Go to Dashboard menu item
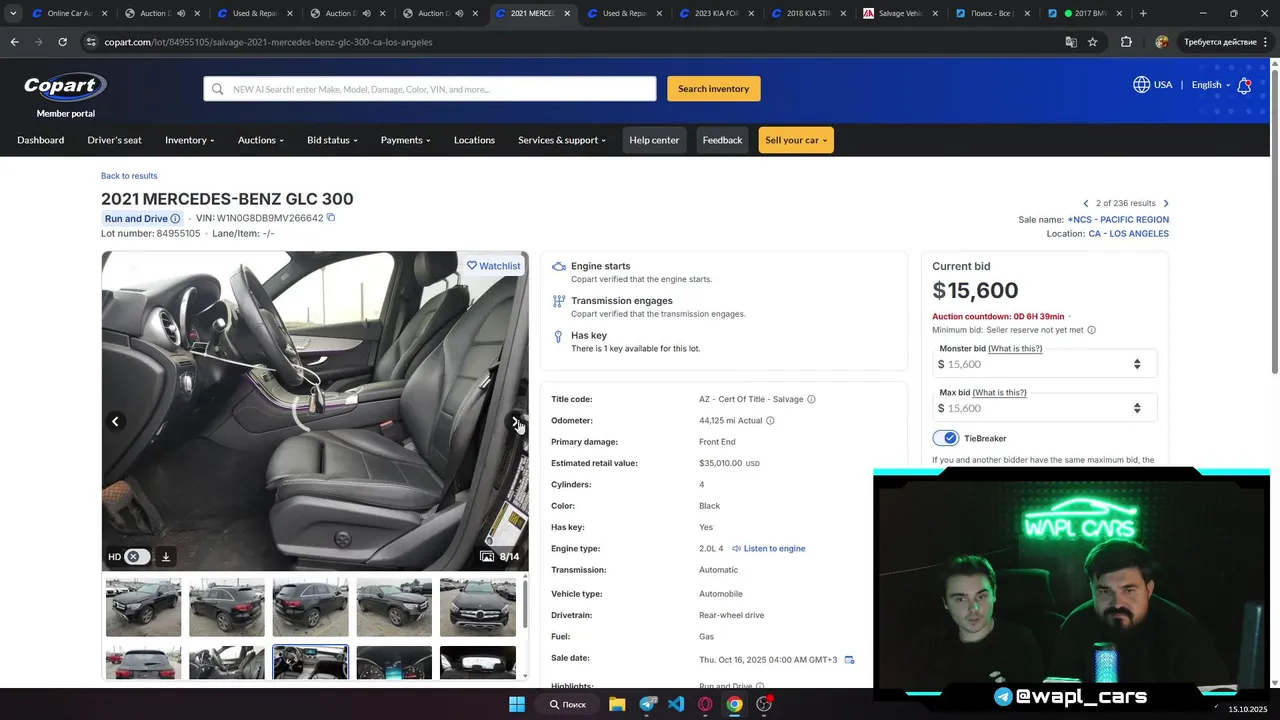Screen dimensions: 1280x720 (41, 140)
